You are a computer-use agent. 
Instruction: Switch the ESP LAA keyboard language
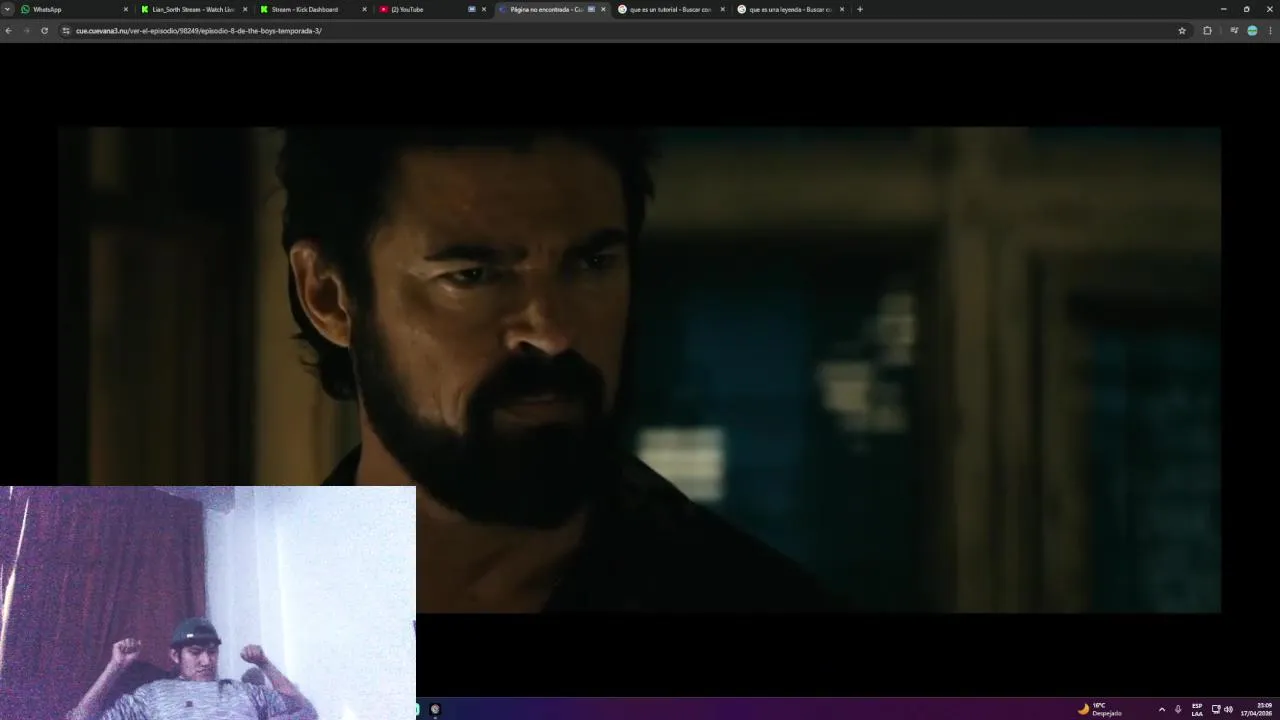(x=1197, y=709)
